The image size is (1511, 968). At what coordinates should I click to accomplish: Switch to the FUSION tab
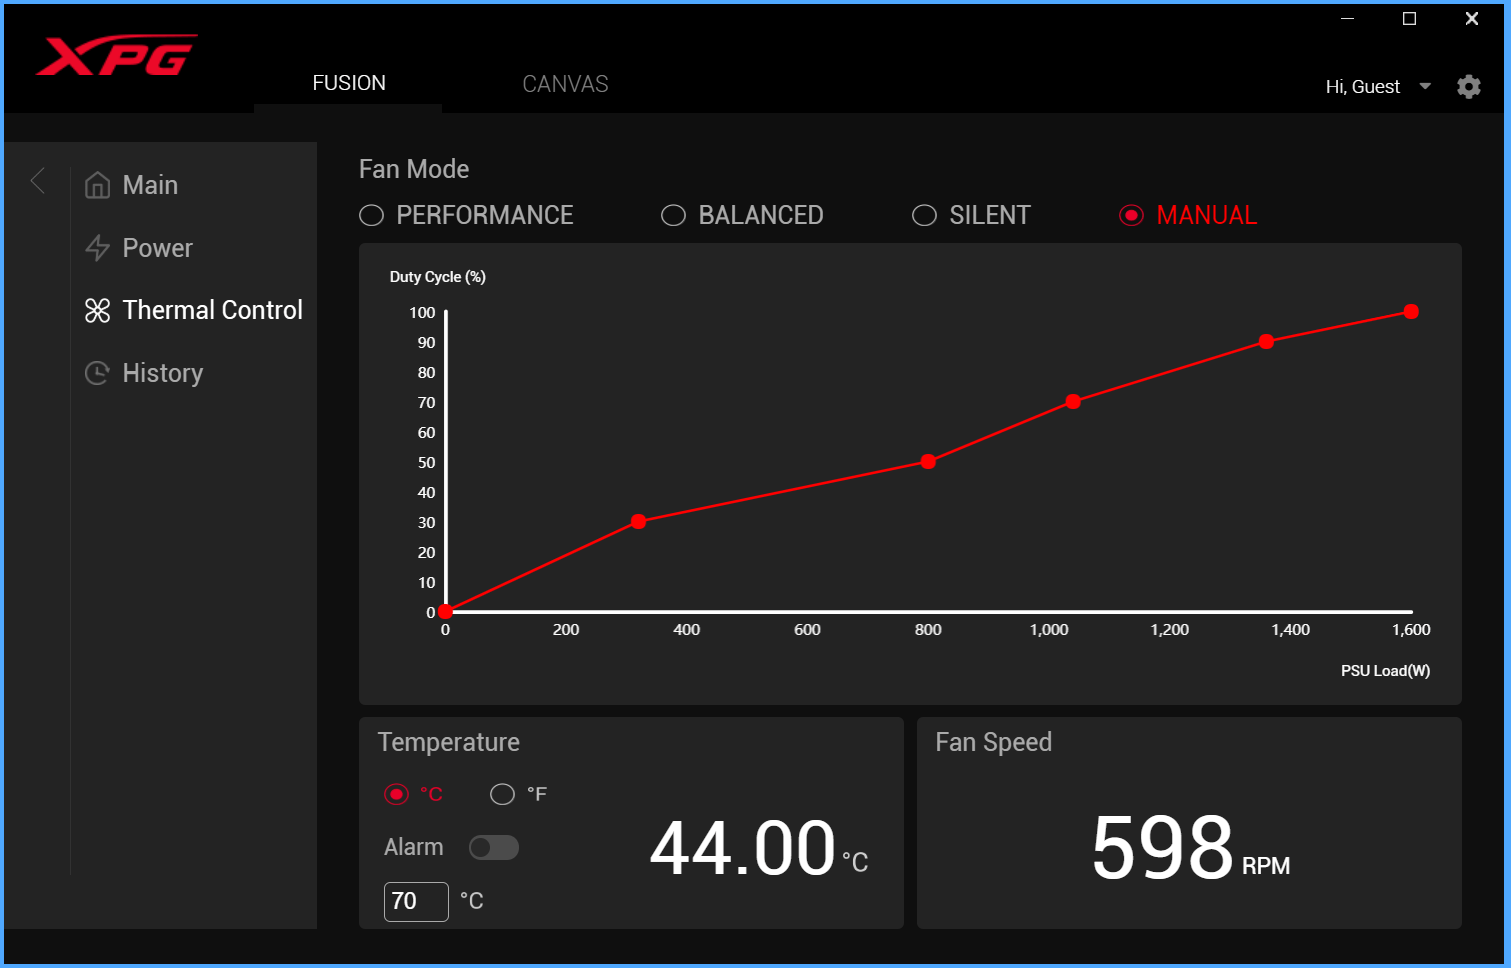click(348, 83)
